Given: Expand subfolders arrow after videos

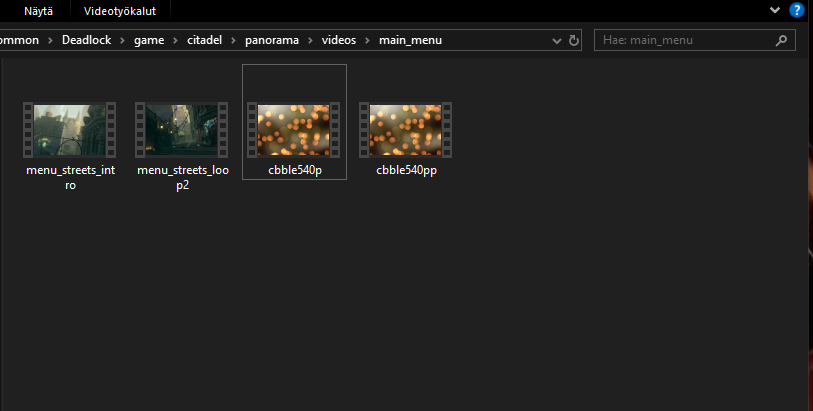Looking at the screenshot, I should (368, 40).
